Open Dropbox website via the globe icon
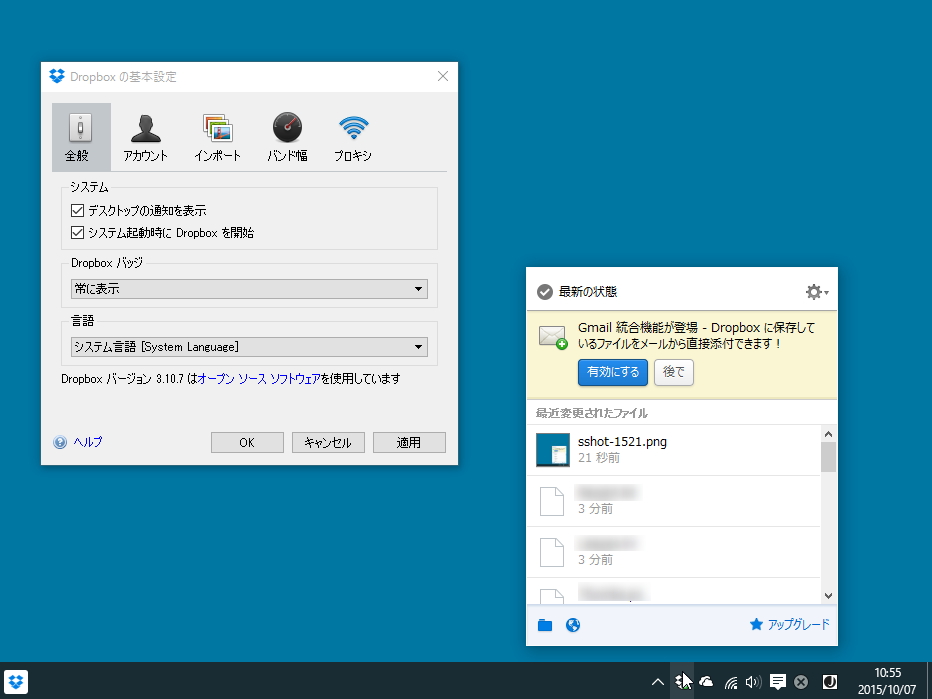 [x=572, y=624]
